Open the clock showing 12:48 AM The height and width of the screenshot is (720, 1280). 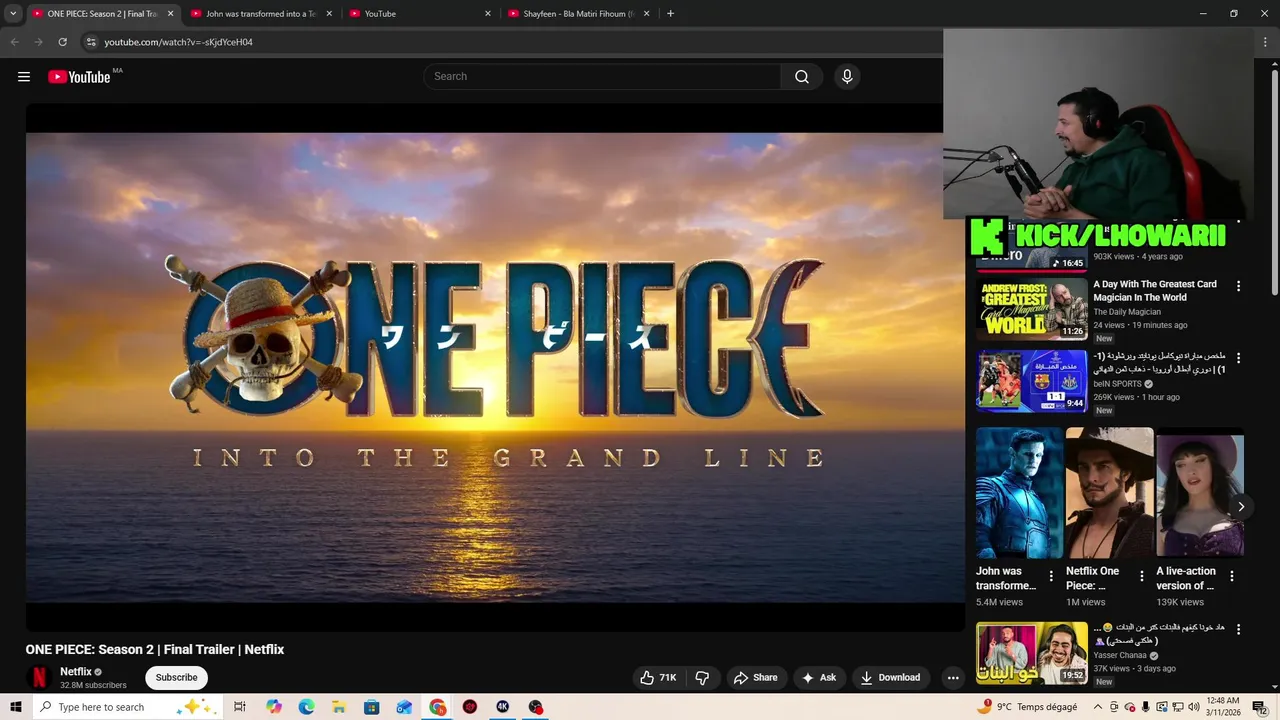point(1223,707)
